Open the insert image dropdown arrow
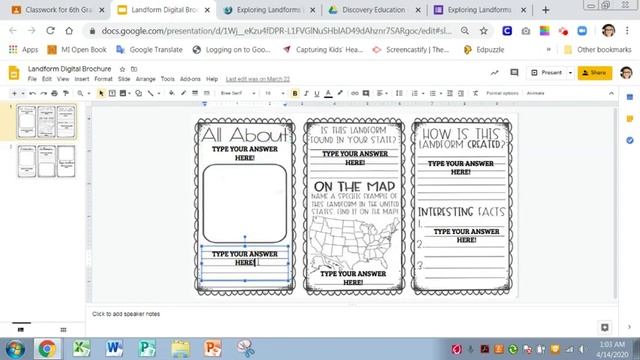The image size is (640, 360). pos(129,93)
